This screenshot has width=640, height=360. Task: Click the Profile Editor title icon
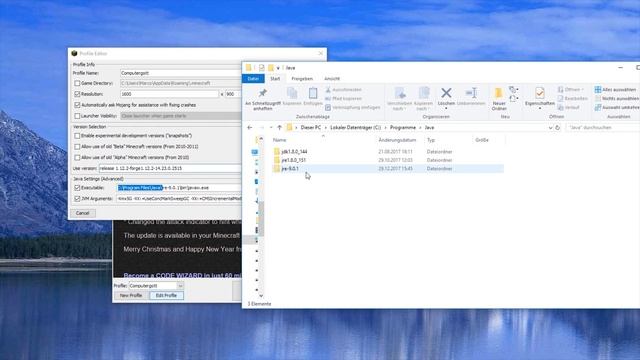click(74, 53)
